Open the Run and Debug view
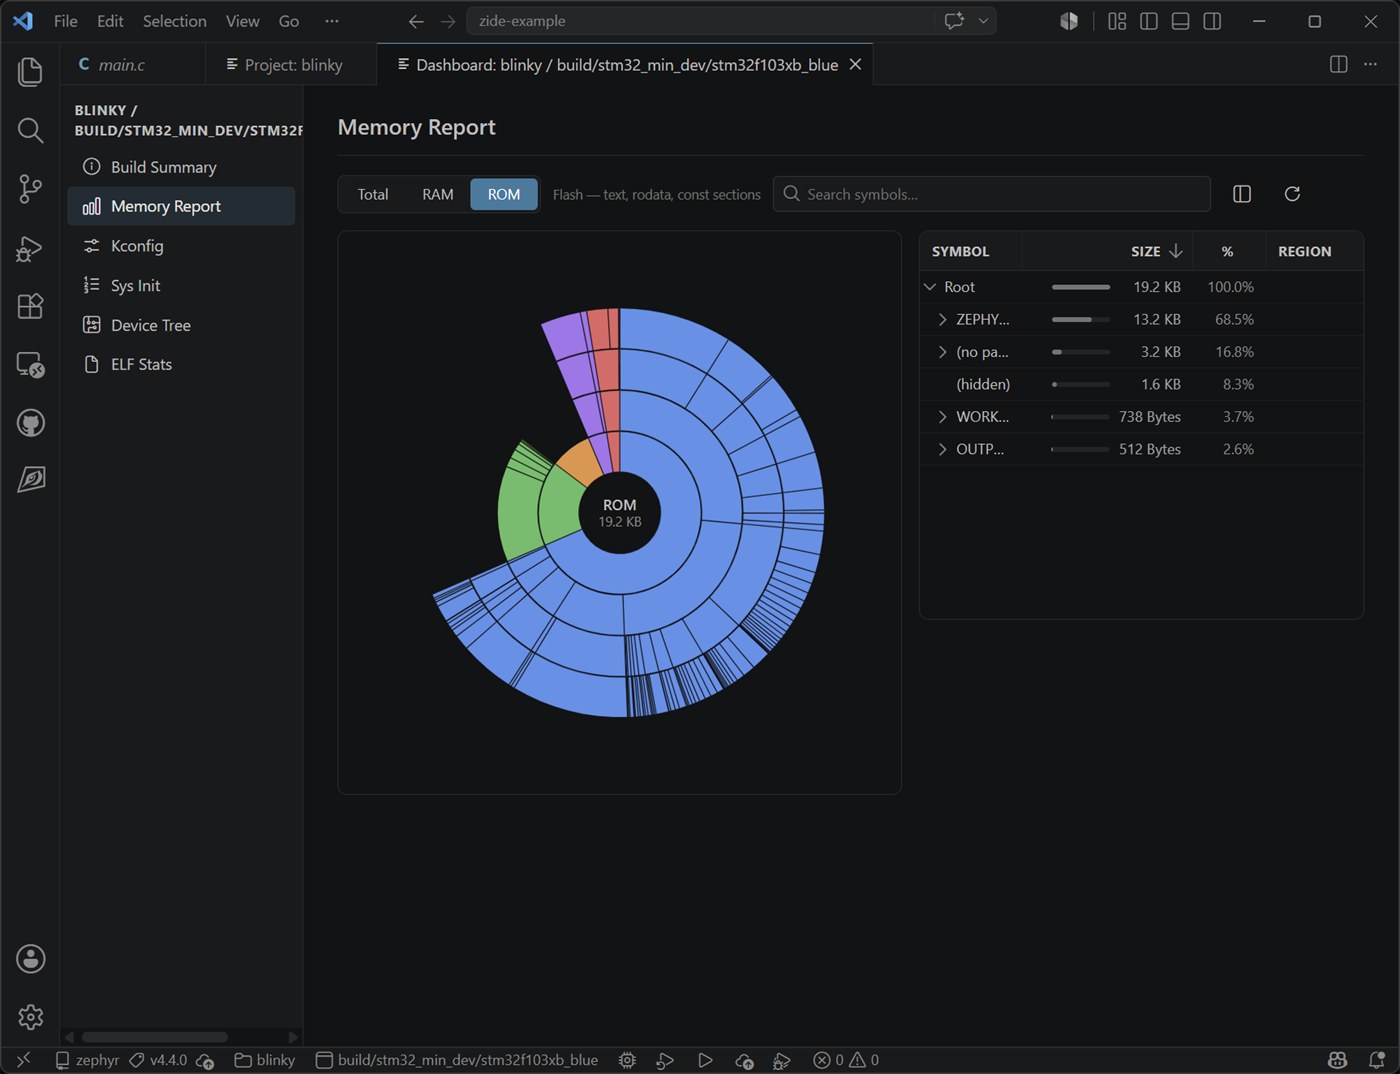This screenshot has width=1400, height=1074. (x=30, y=247)
